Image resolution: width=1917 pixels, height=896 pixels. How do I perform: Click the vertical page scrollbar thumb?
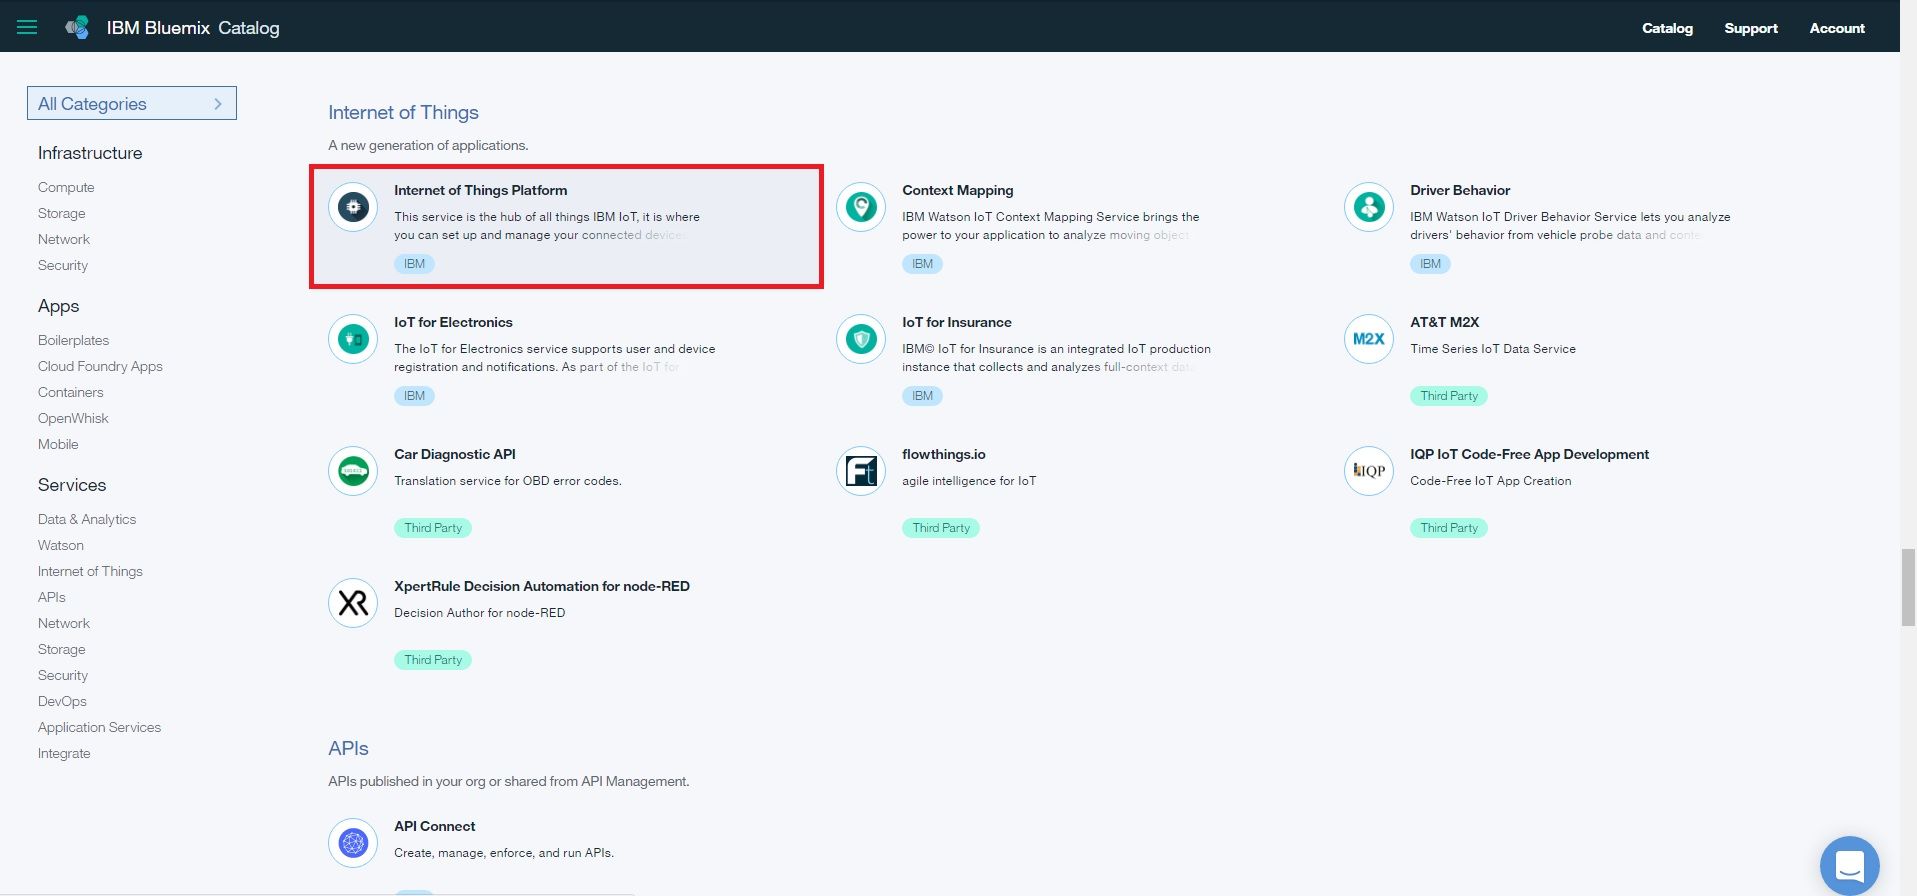(x=1908, y=587)
